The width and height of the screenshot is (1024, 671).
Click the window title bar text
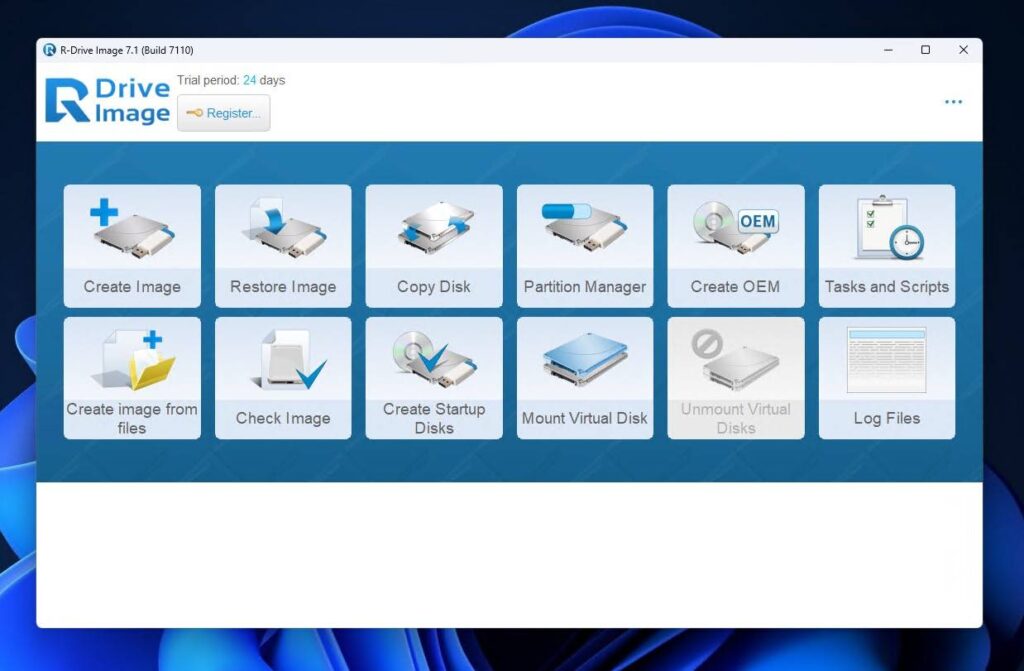(124, 49)
